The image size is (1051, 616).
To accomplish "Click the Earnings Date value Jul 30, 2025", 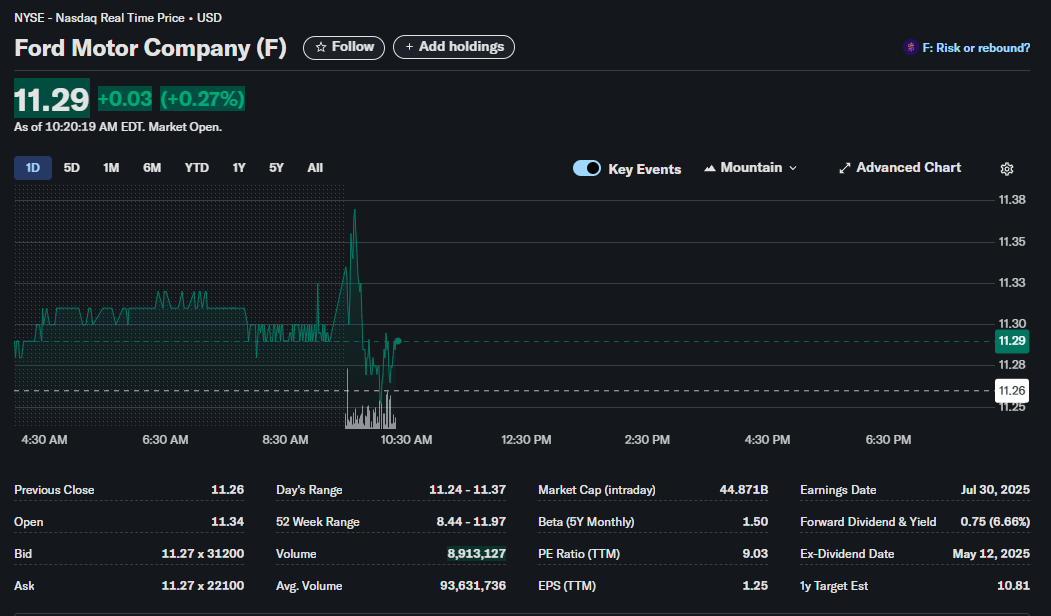I will (995, 490).
